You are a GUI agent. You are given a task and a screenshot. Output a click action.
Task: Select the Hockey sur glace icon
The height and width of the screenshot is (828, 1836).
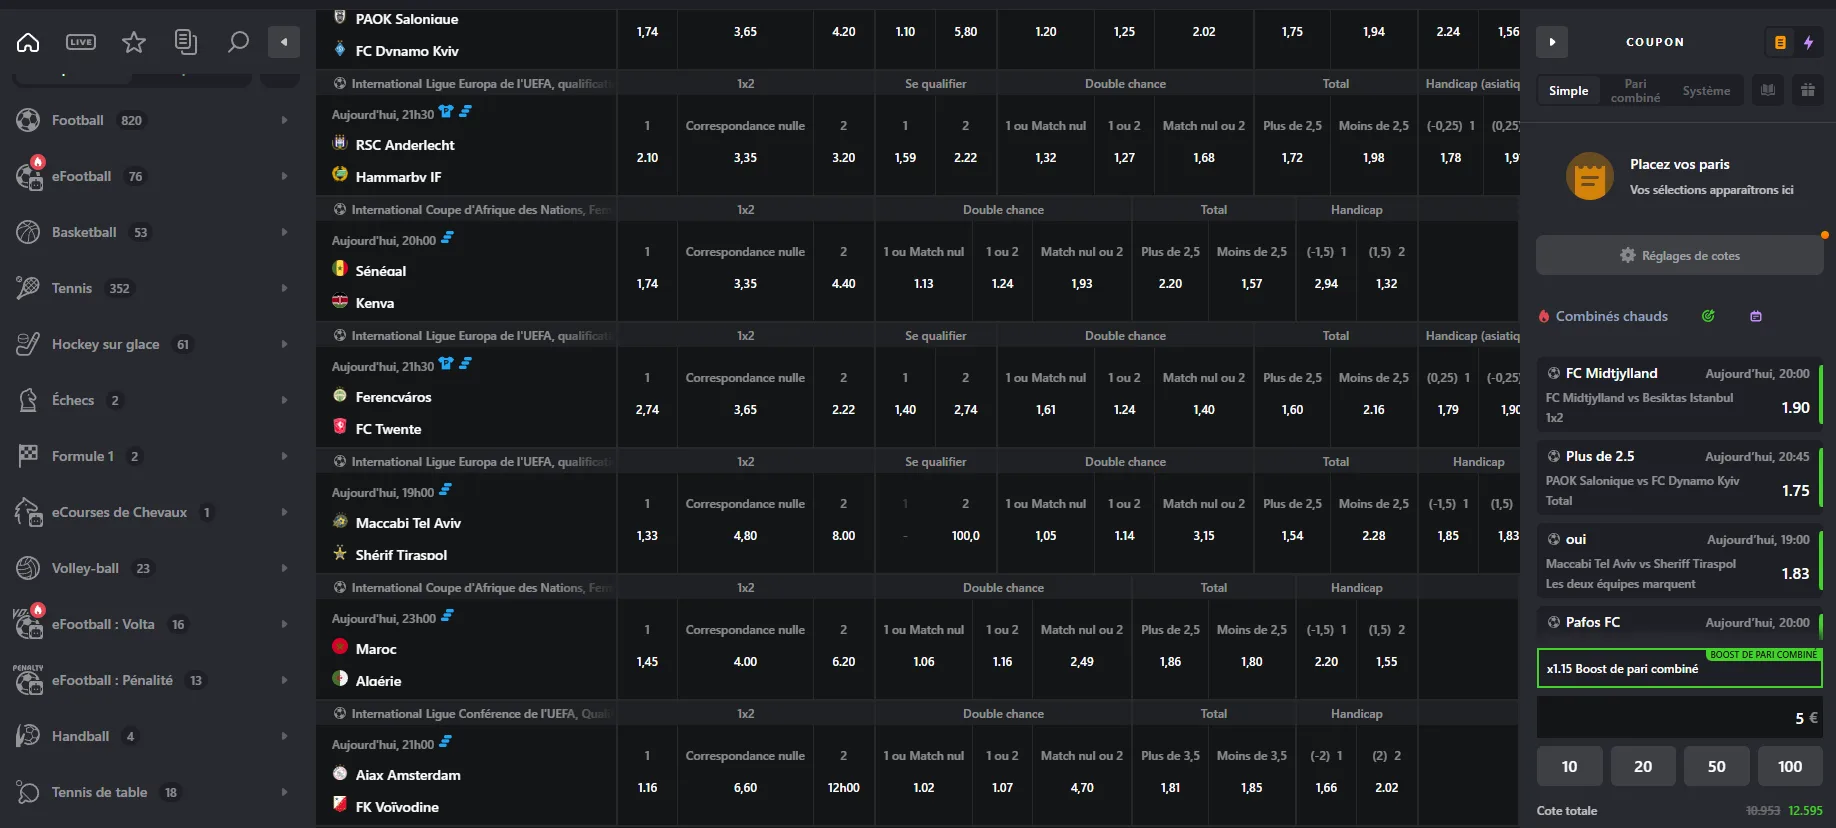[x=28, y=344]
